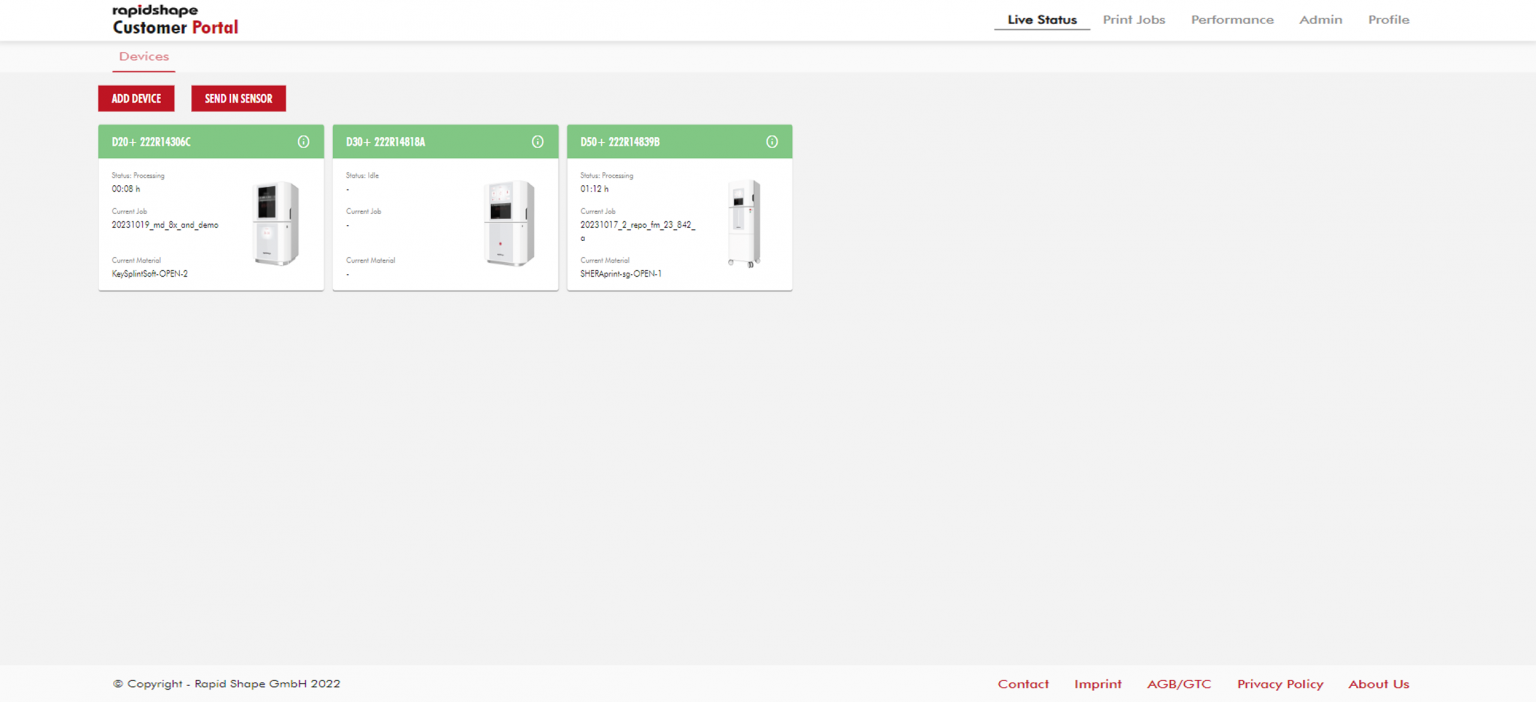
Task: Open the Performance section
Action: coord(1232,20)
